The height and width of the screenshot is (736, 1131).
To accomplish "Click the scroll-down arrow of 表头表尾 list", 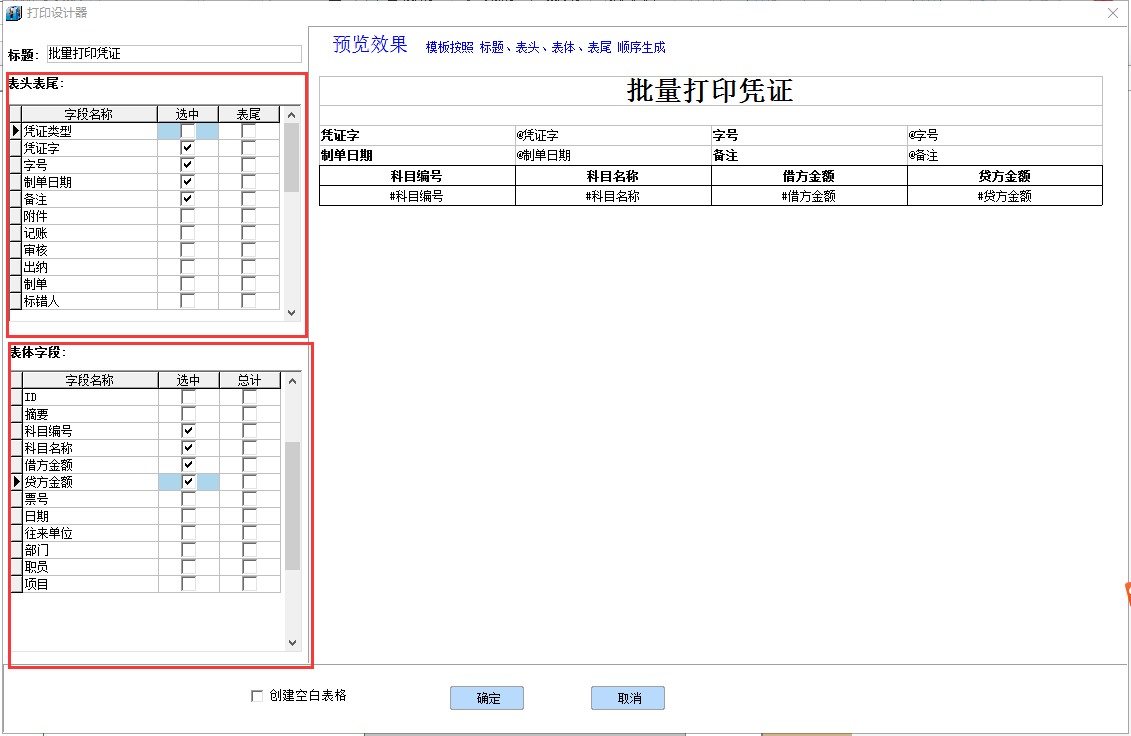I will point(292,312).
